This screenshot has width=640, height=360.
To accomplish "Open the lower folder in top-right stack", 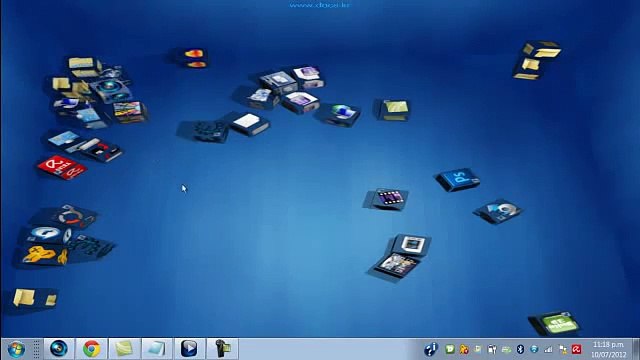I will [x=529, y=69].
